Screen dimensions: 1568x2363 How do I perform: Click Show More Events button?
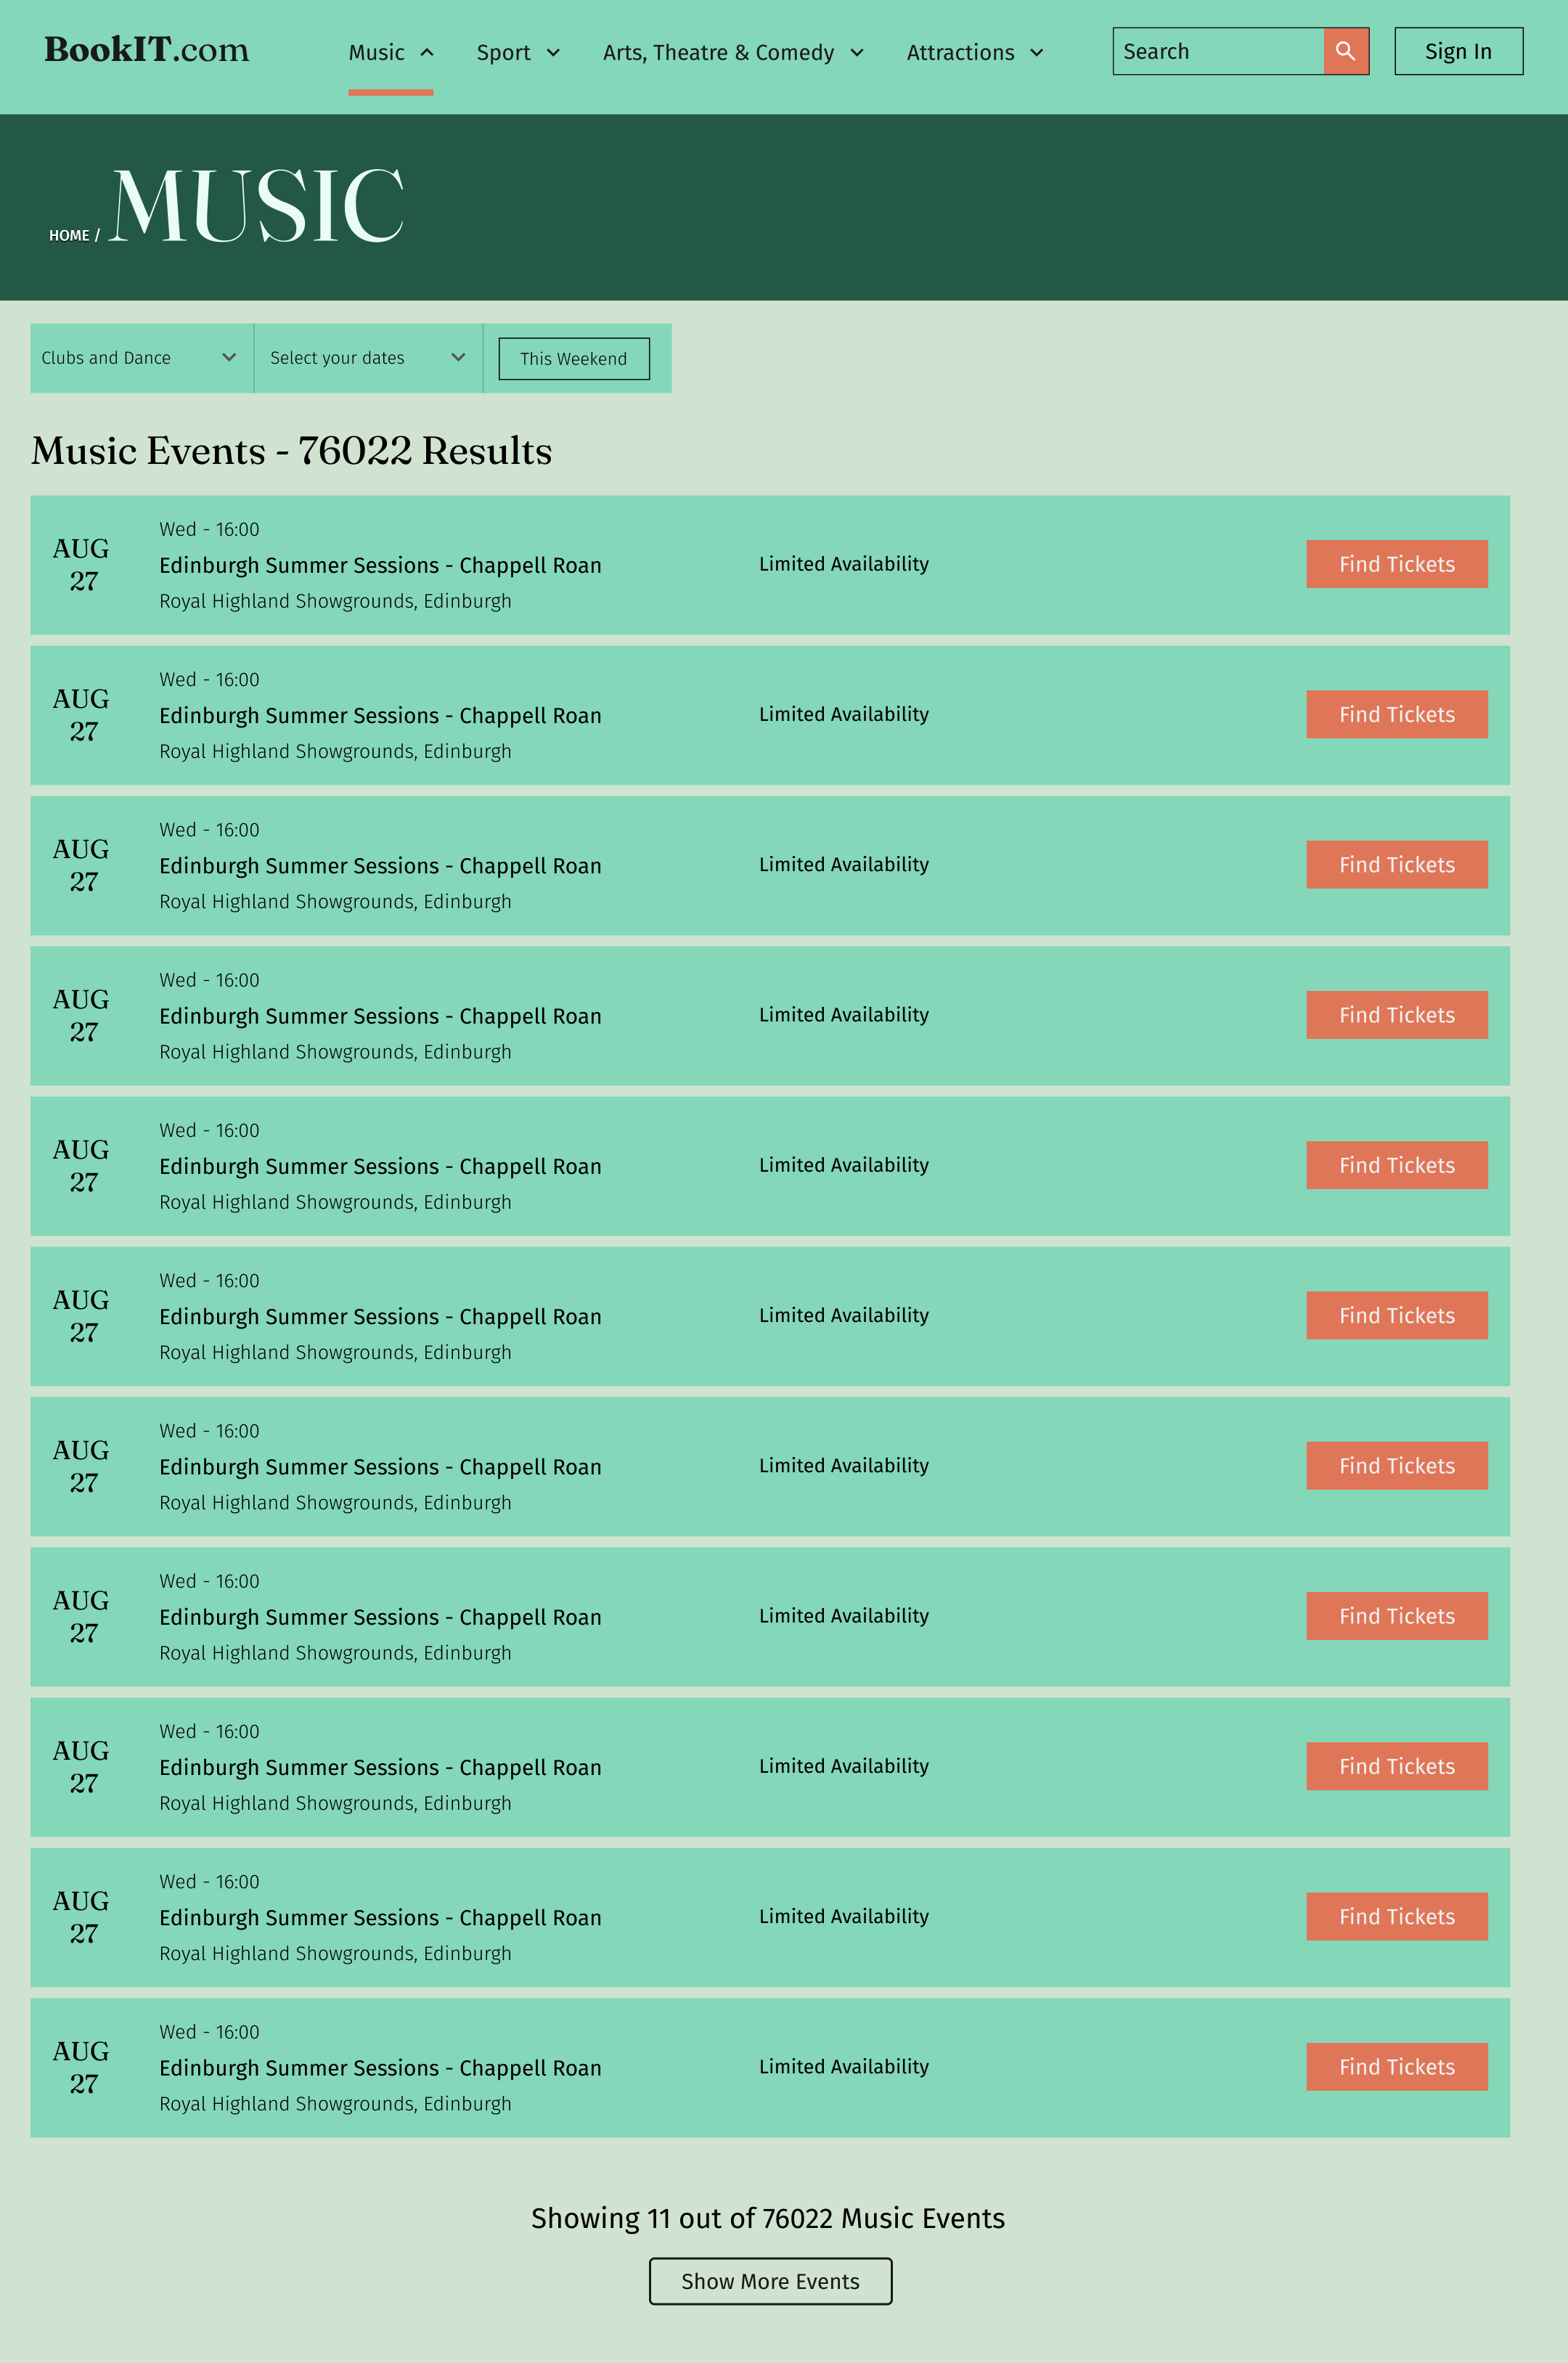click(770, 2281)
